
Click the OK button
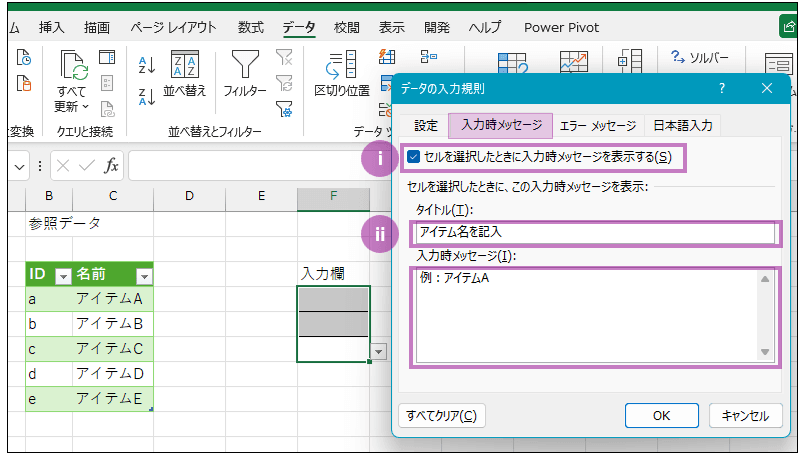[x=662, y=416]
